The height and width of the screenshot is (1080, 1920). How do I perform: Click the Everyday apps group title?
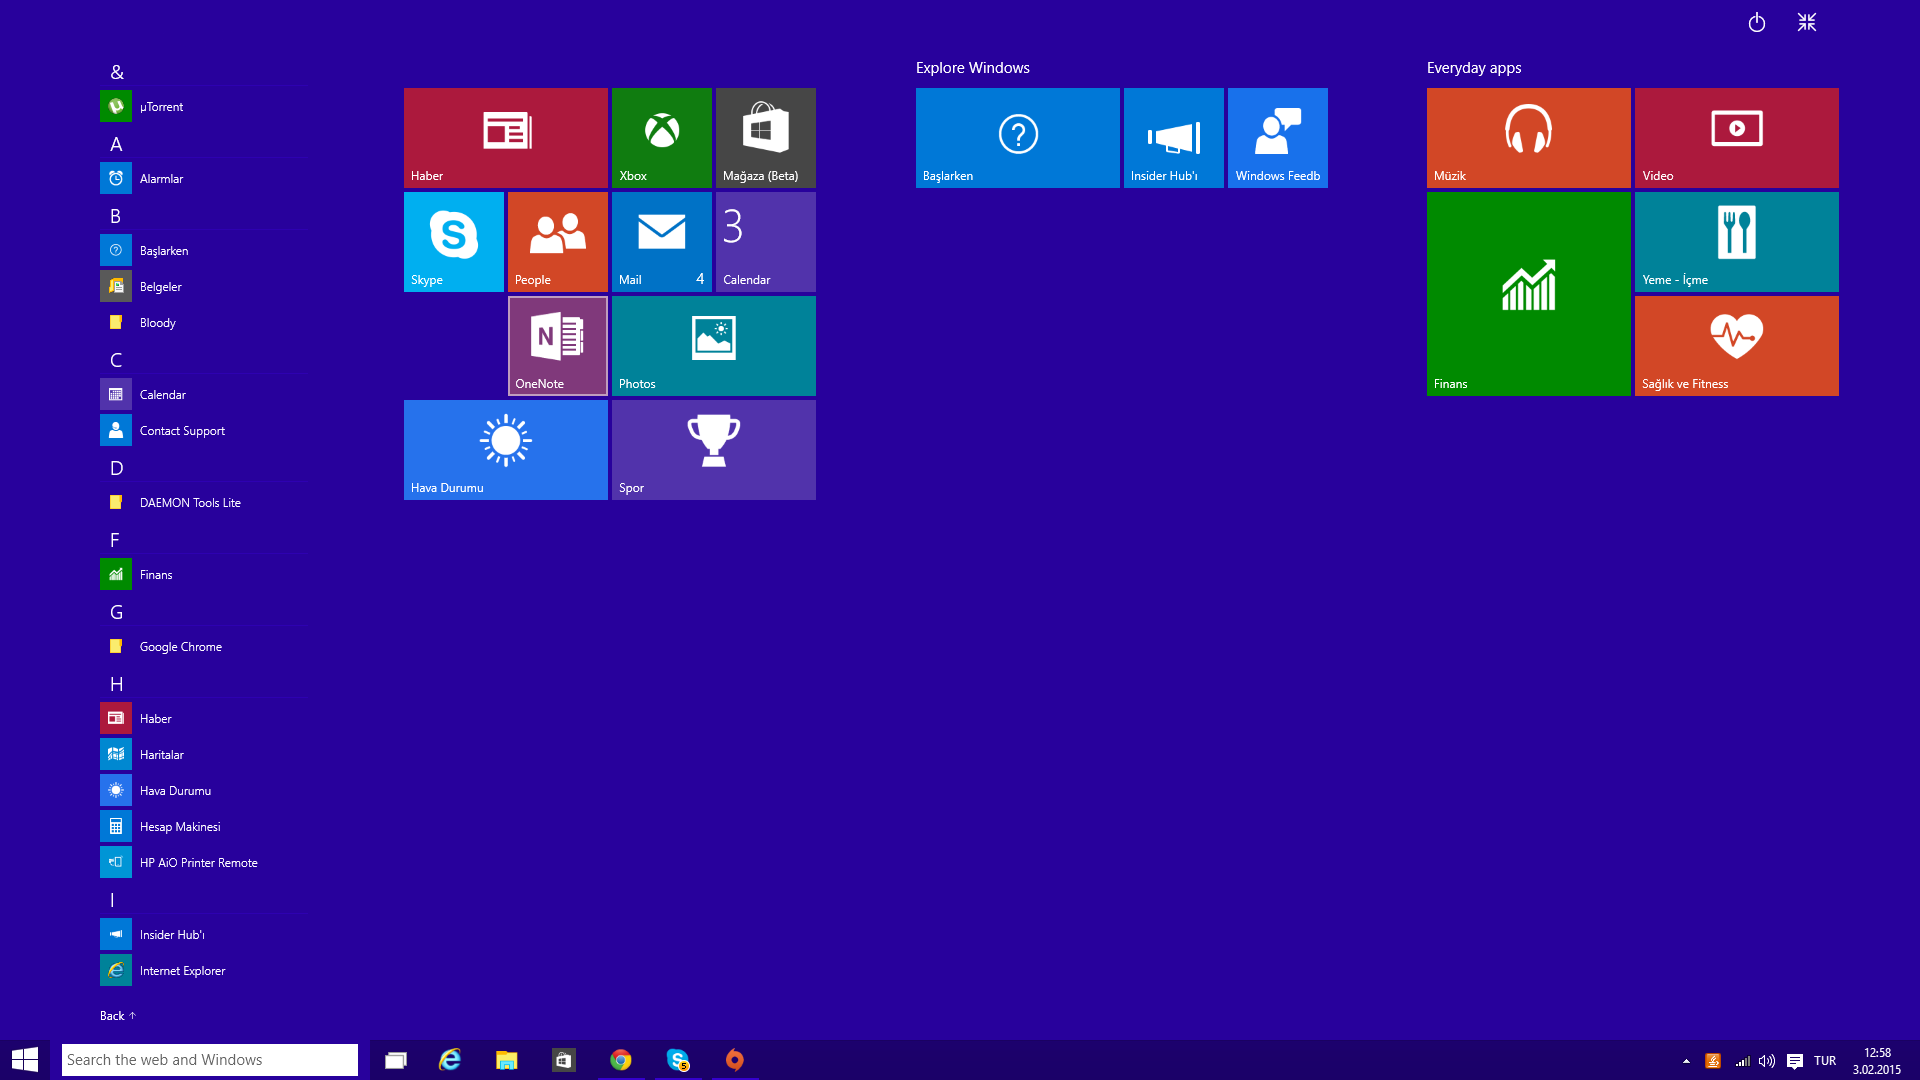click(1474, 68)
